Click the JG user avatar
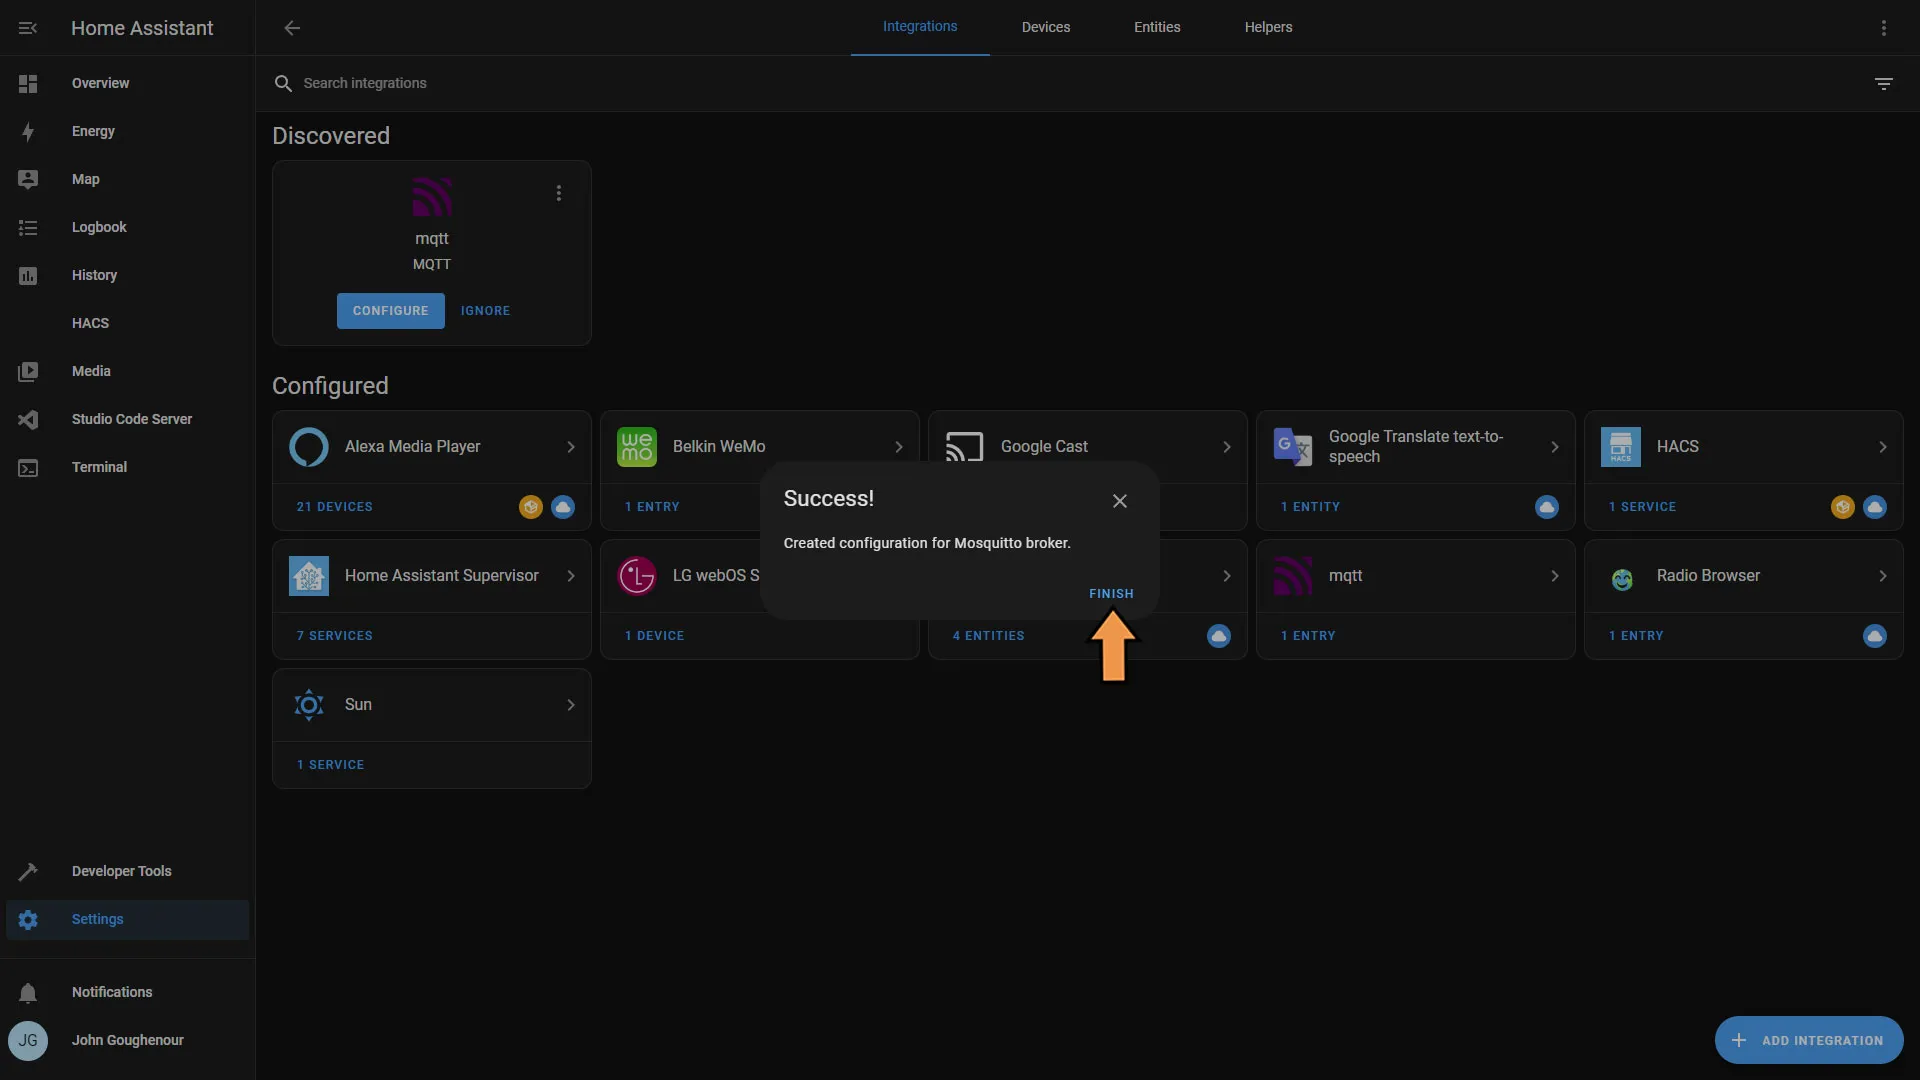This screenshot has height=1080, width=1920. 28,1041
